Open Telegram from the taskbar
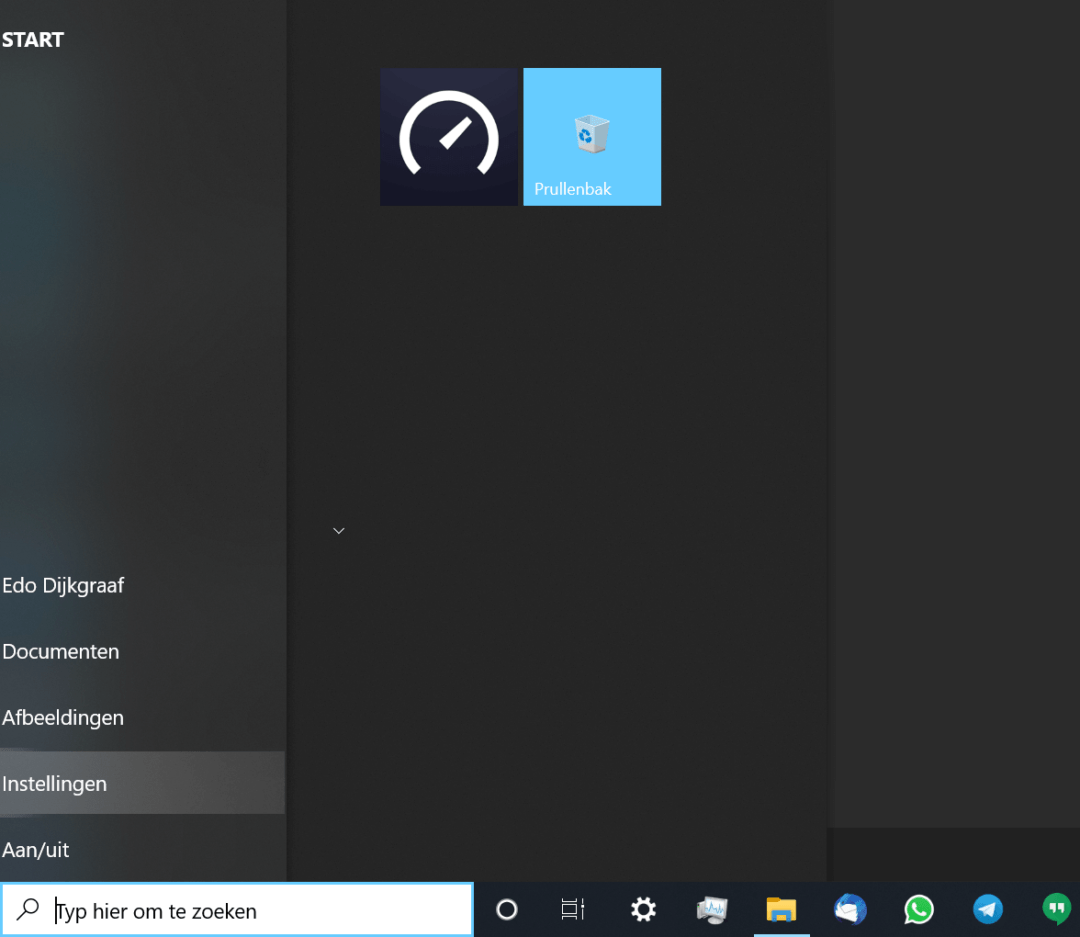 point(988,909)
